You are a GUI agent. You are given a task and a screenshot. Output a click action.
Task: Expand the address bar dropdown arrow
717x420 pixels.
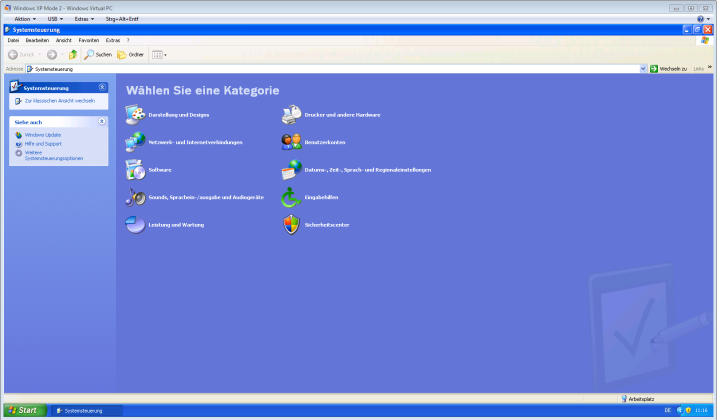click(643, 69)
